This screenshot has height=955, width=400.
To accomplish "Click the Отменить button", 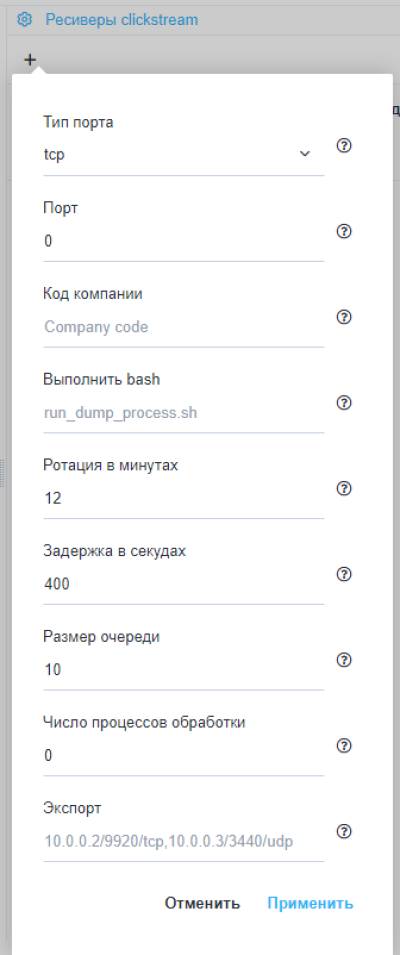I will point(202,903).
